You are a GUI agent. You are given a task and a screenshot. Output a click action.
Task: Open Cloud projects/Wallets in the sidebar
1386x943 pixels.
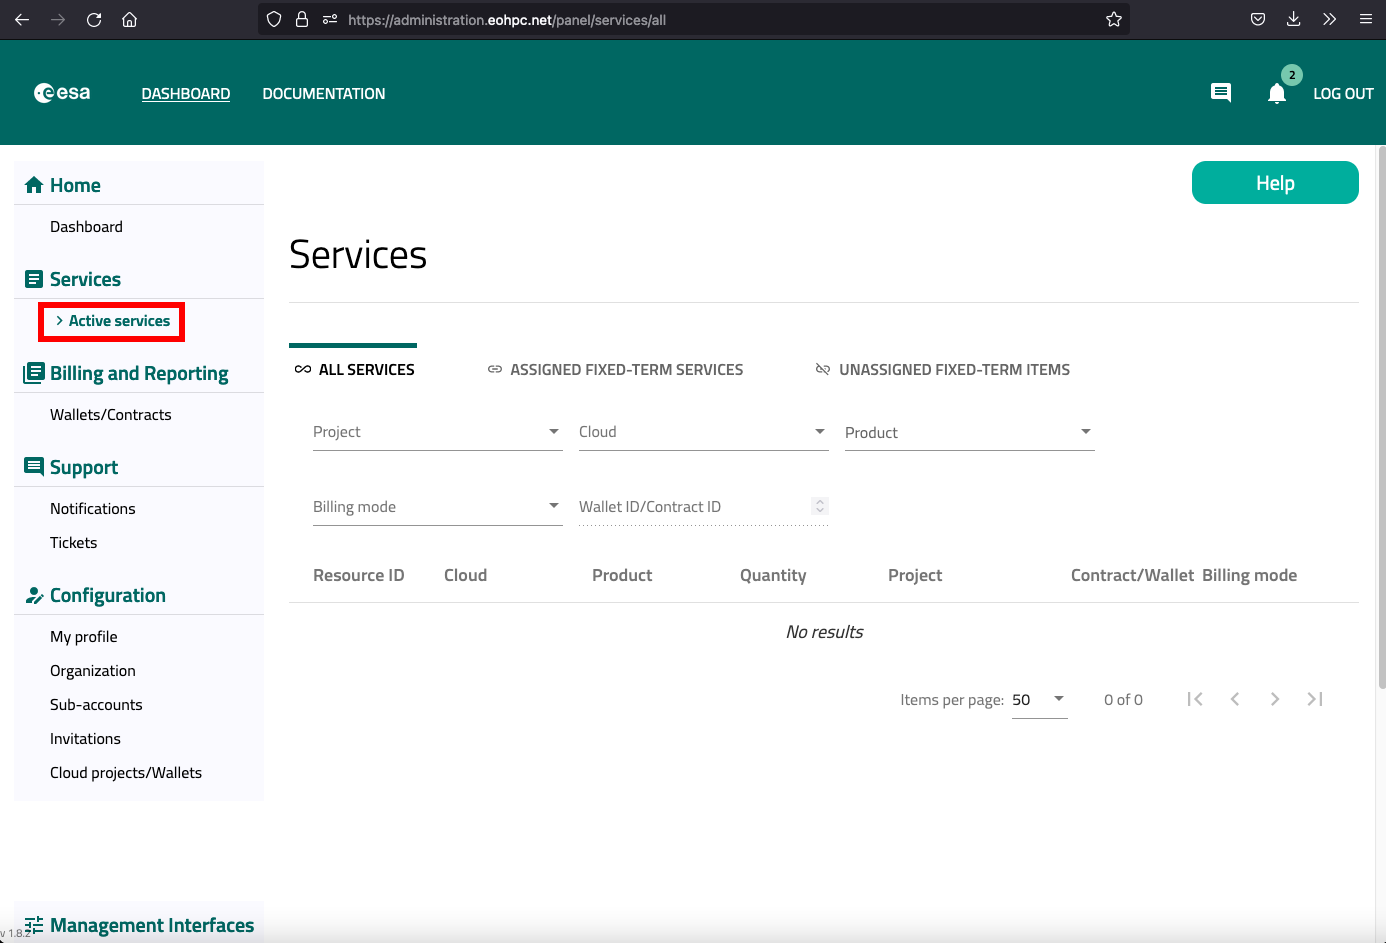(x=126, y=773)
